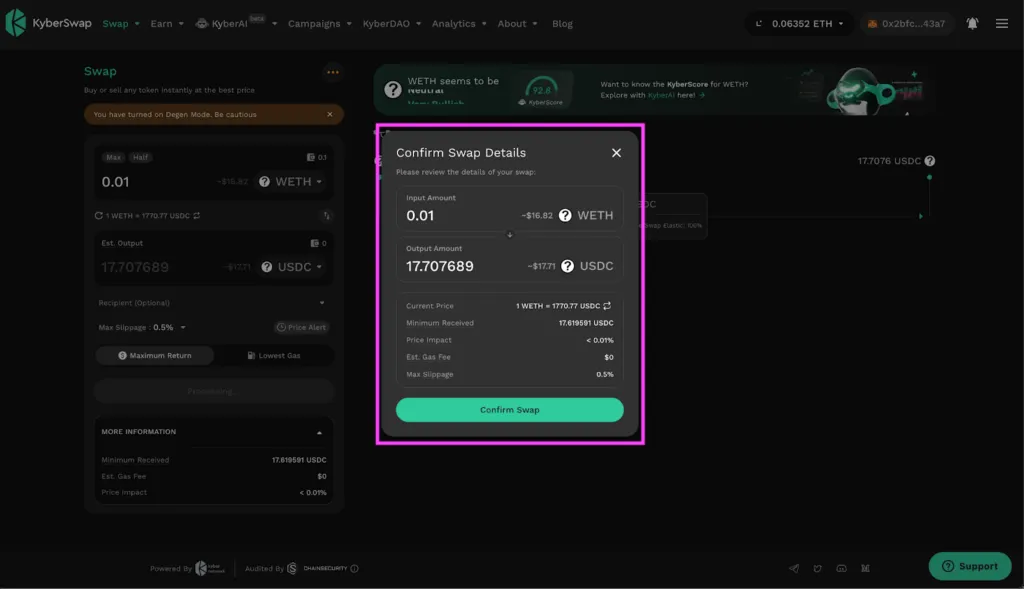Click the KyberSwap logo

pyautogui.click(x=48, y=23)
